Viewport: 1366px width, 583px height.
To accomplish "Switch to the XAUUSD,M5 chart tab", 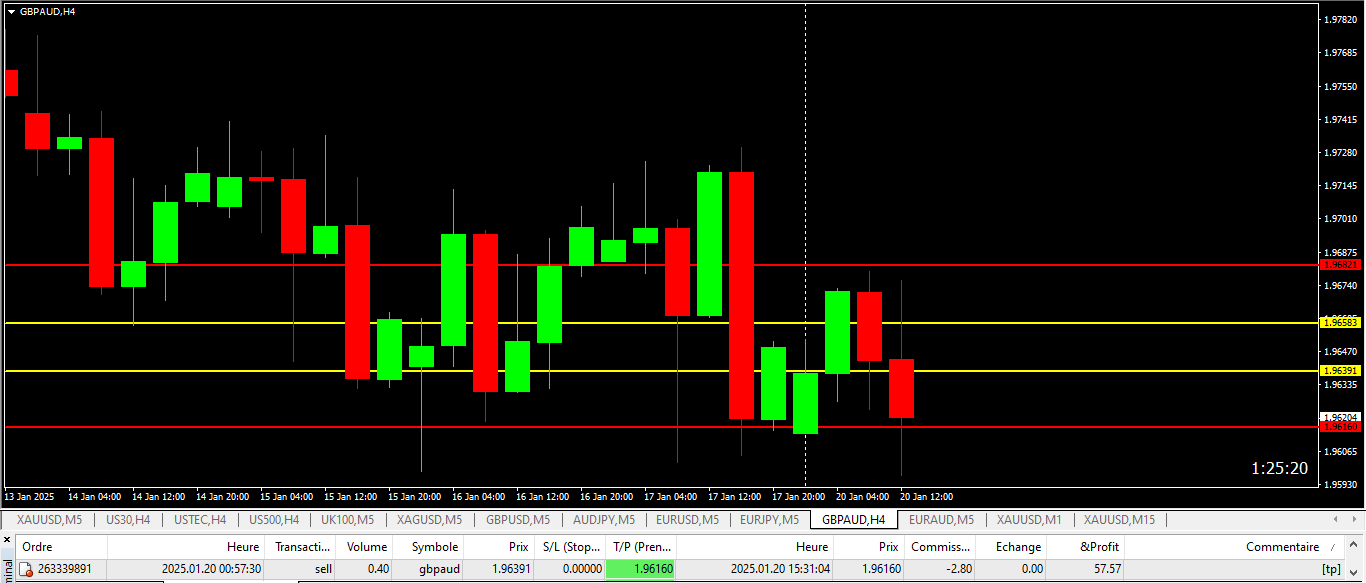I will click(x=49, y=520).
